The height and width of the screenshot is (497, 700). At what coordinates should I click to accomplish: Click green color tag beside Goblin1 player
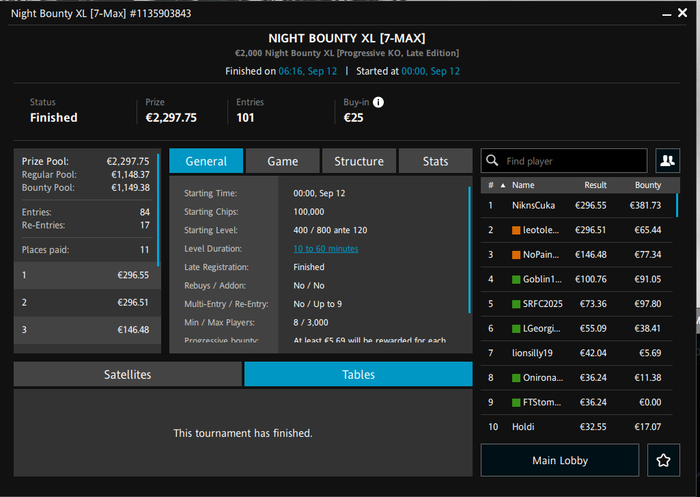[516, 279]
